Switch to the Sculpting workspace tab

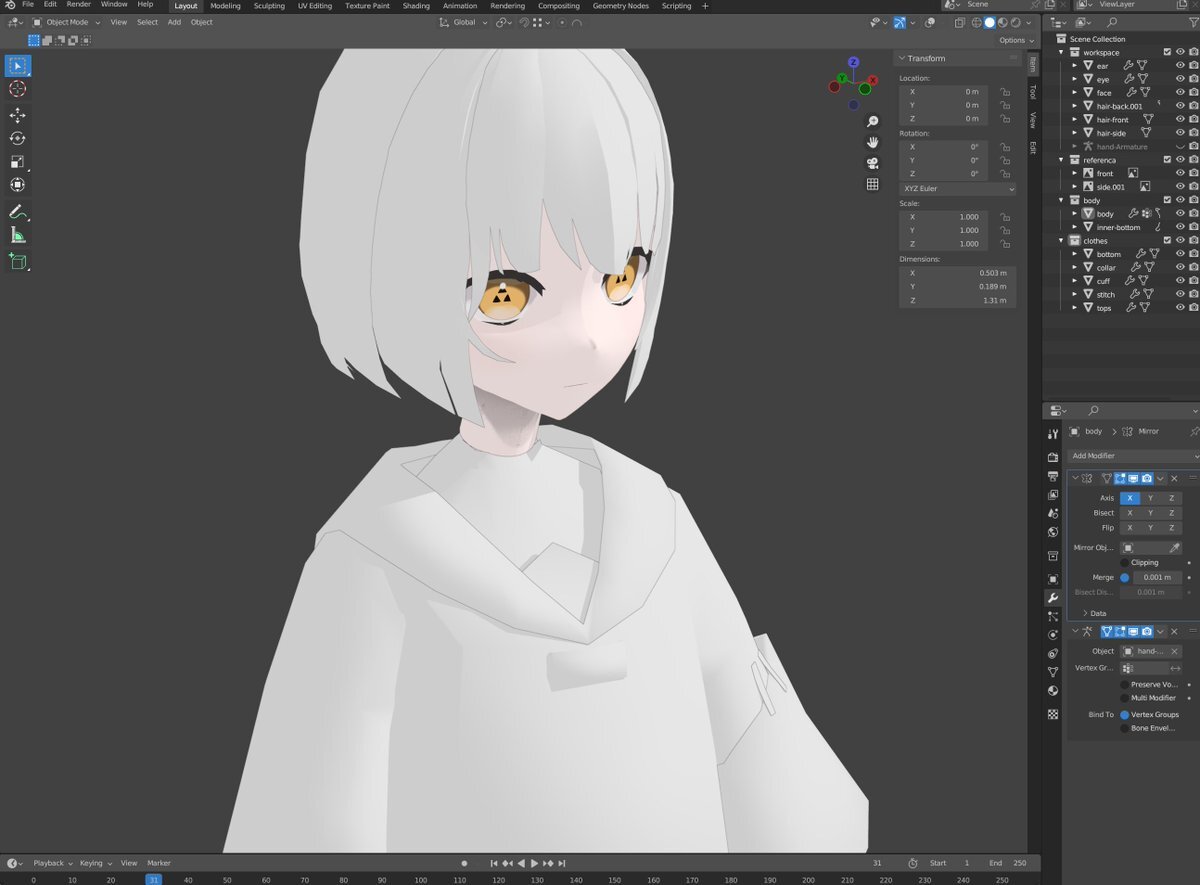click(x=268, y=6)
